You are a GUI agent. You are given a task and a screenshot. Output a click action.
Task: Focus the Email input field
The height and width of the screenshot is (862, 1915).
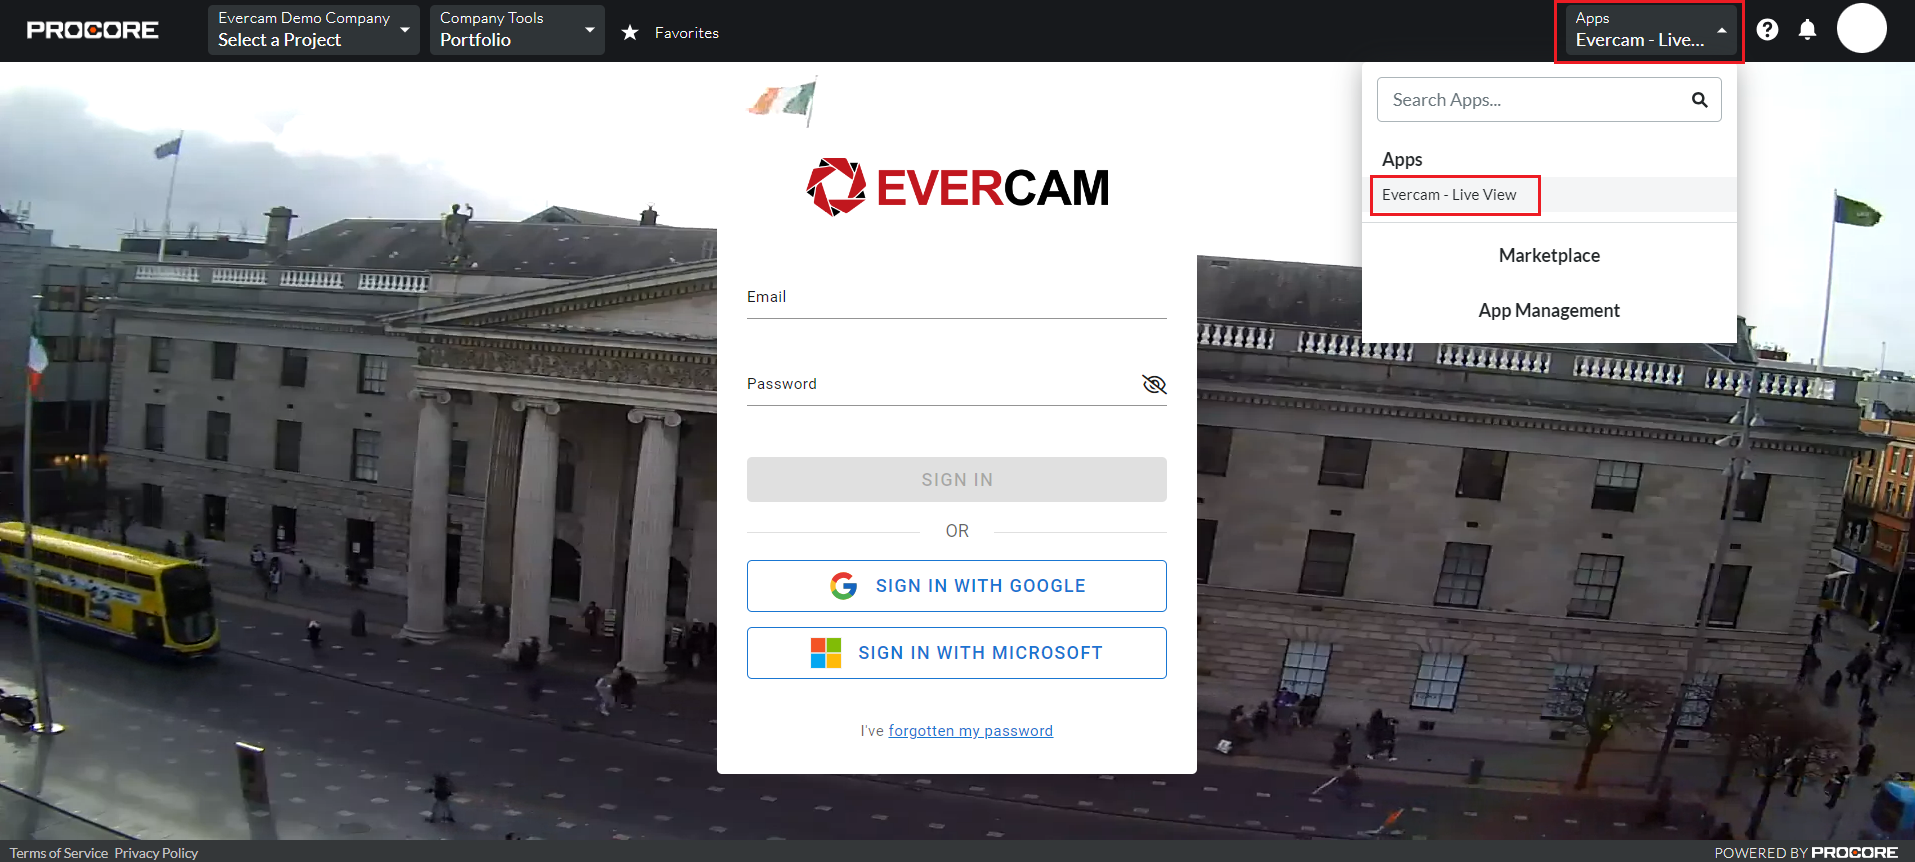(957, 297)
